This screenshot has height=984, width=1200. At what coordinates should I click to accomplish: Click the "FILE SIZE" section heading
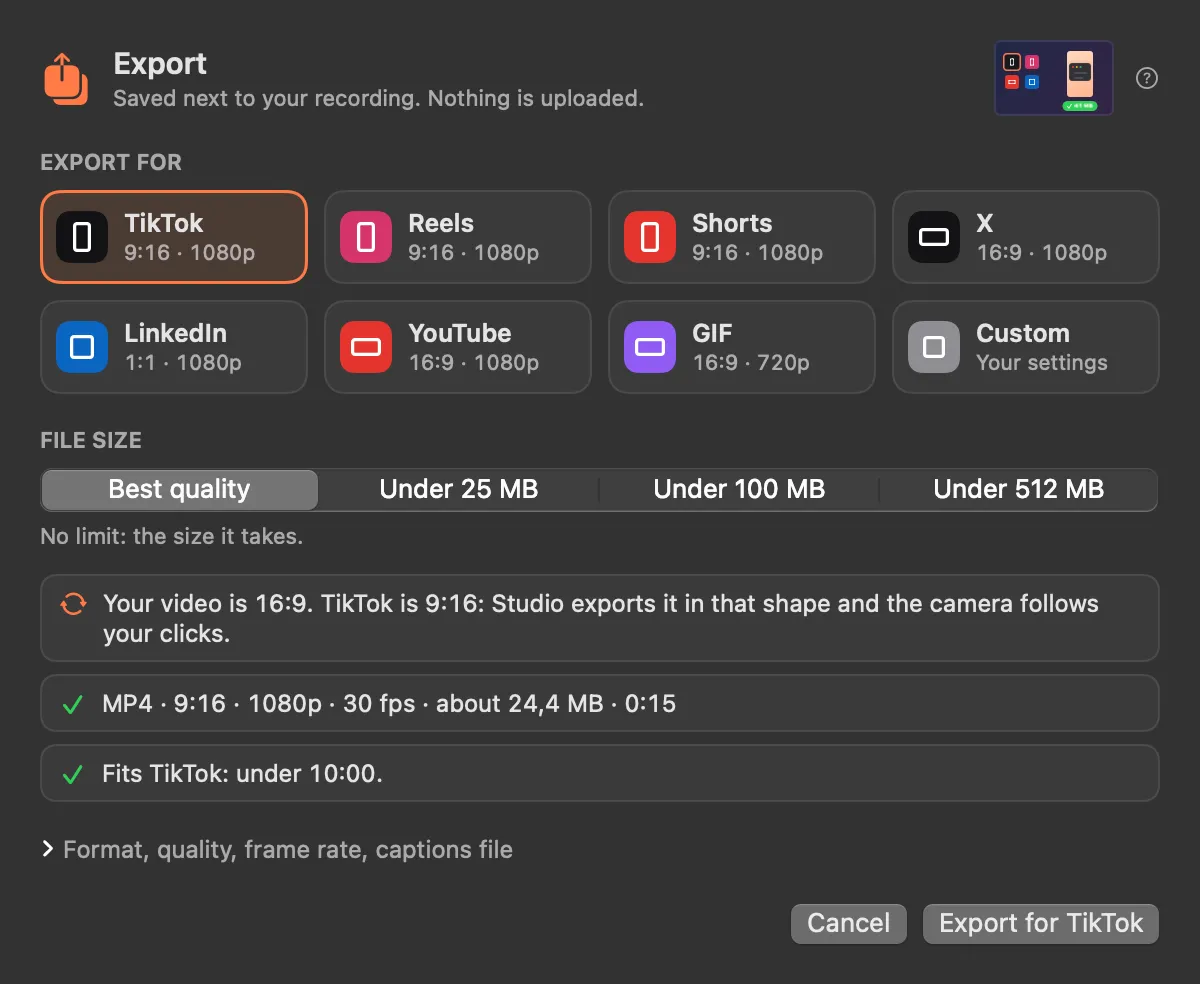[x=91, y=440]
